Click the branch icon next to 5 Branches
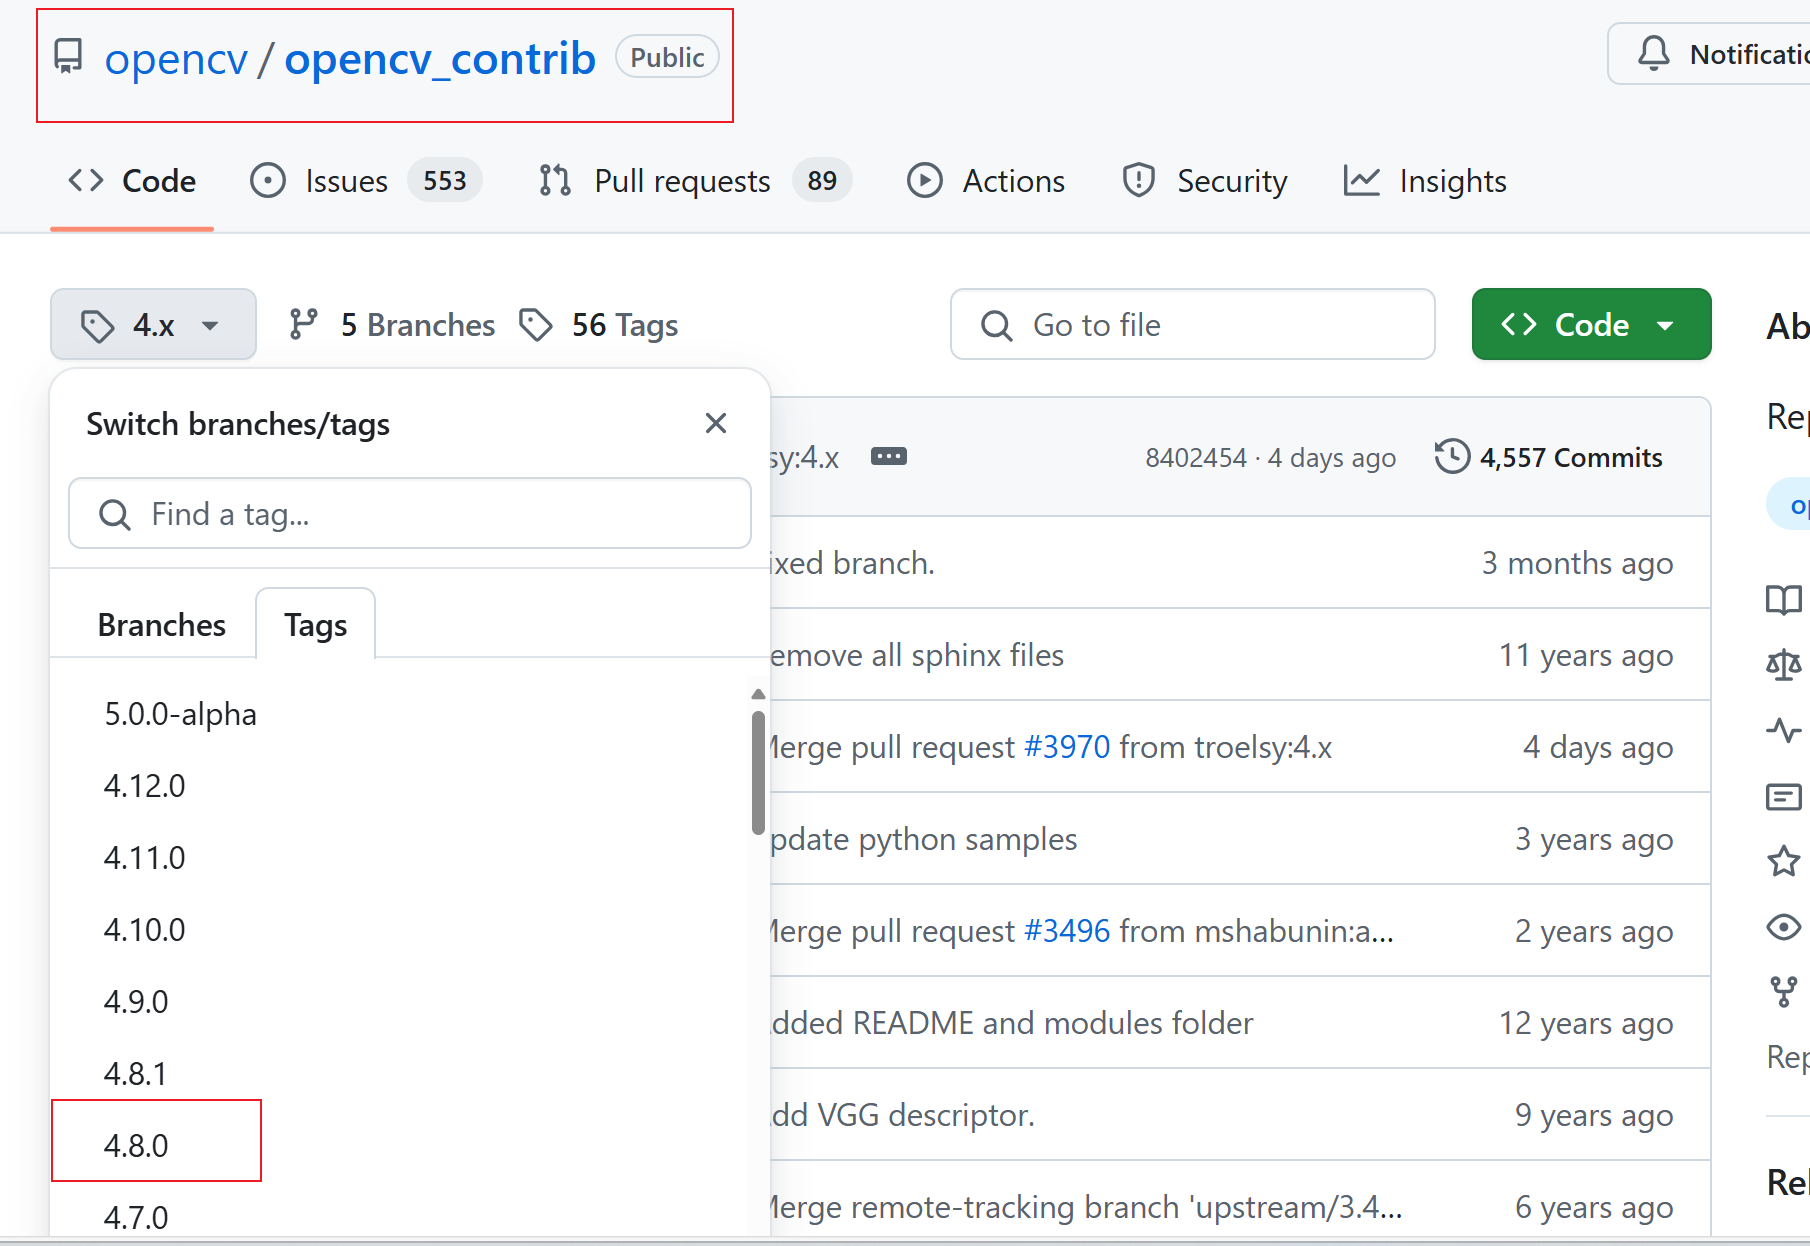This screenshot has height=1246, width=1810. (x=303, y=324)
